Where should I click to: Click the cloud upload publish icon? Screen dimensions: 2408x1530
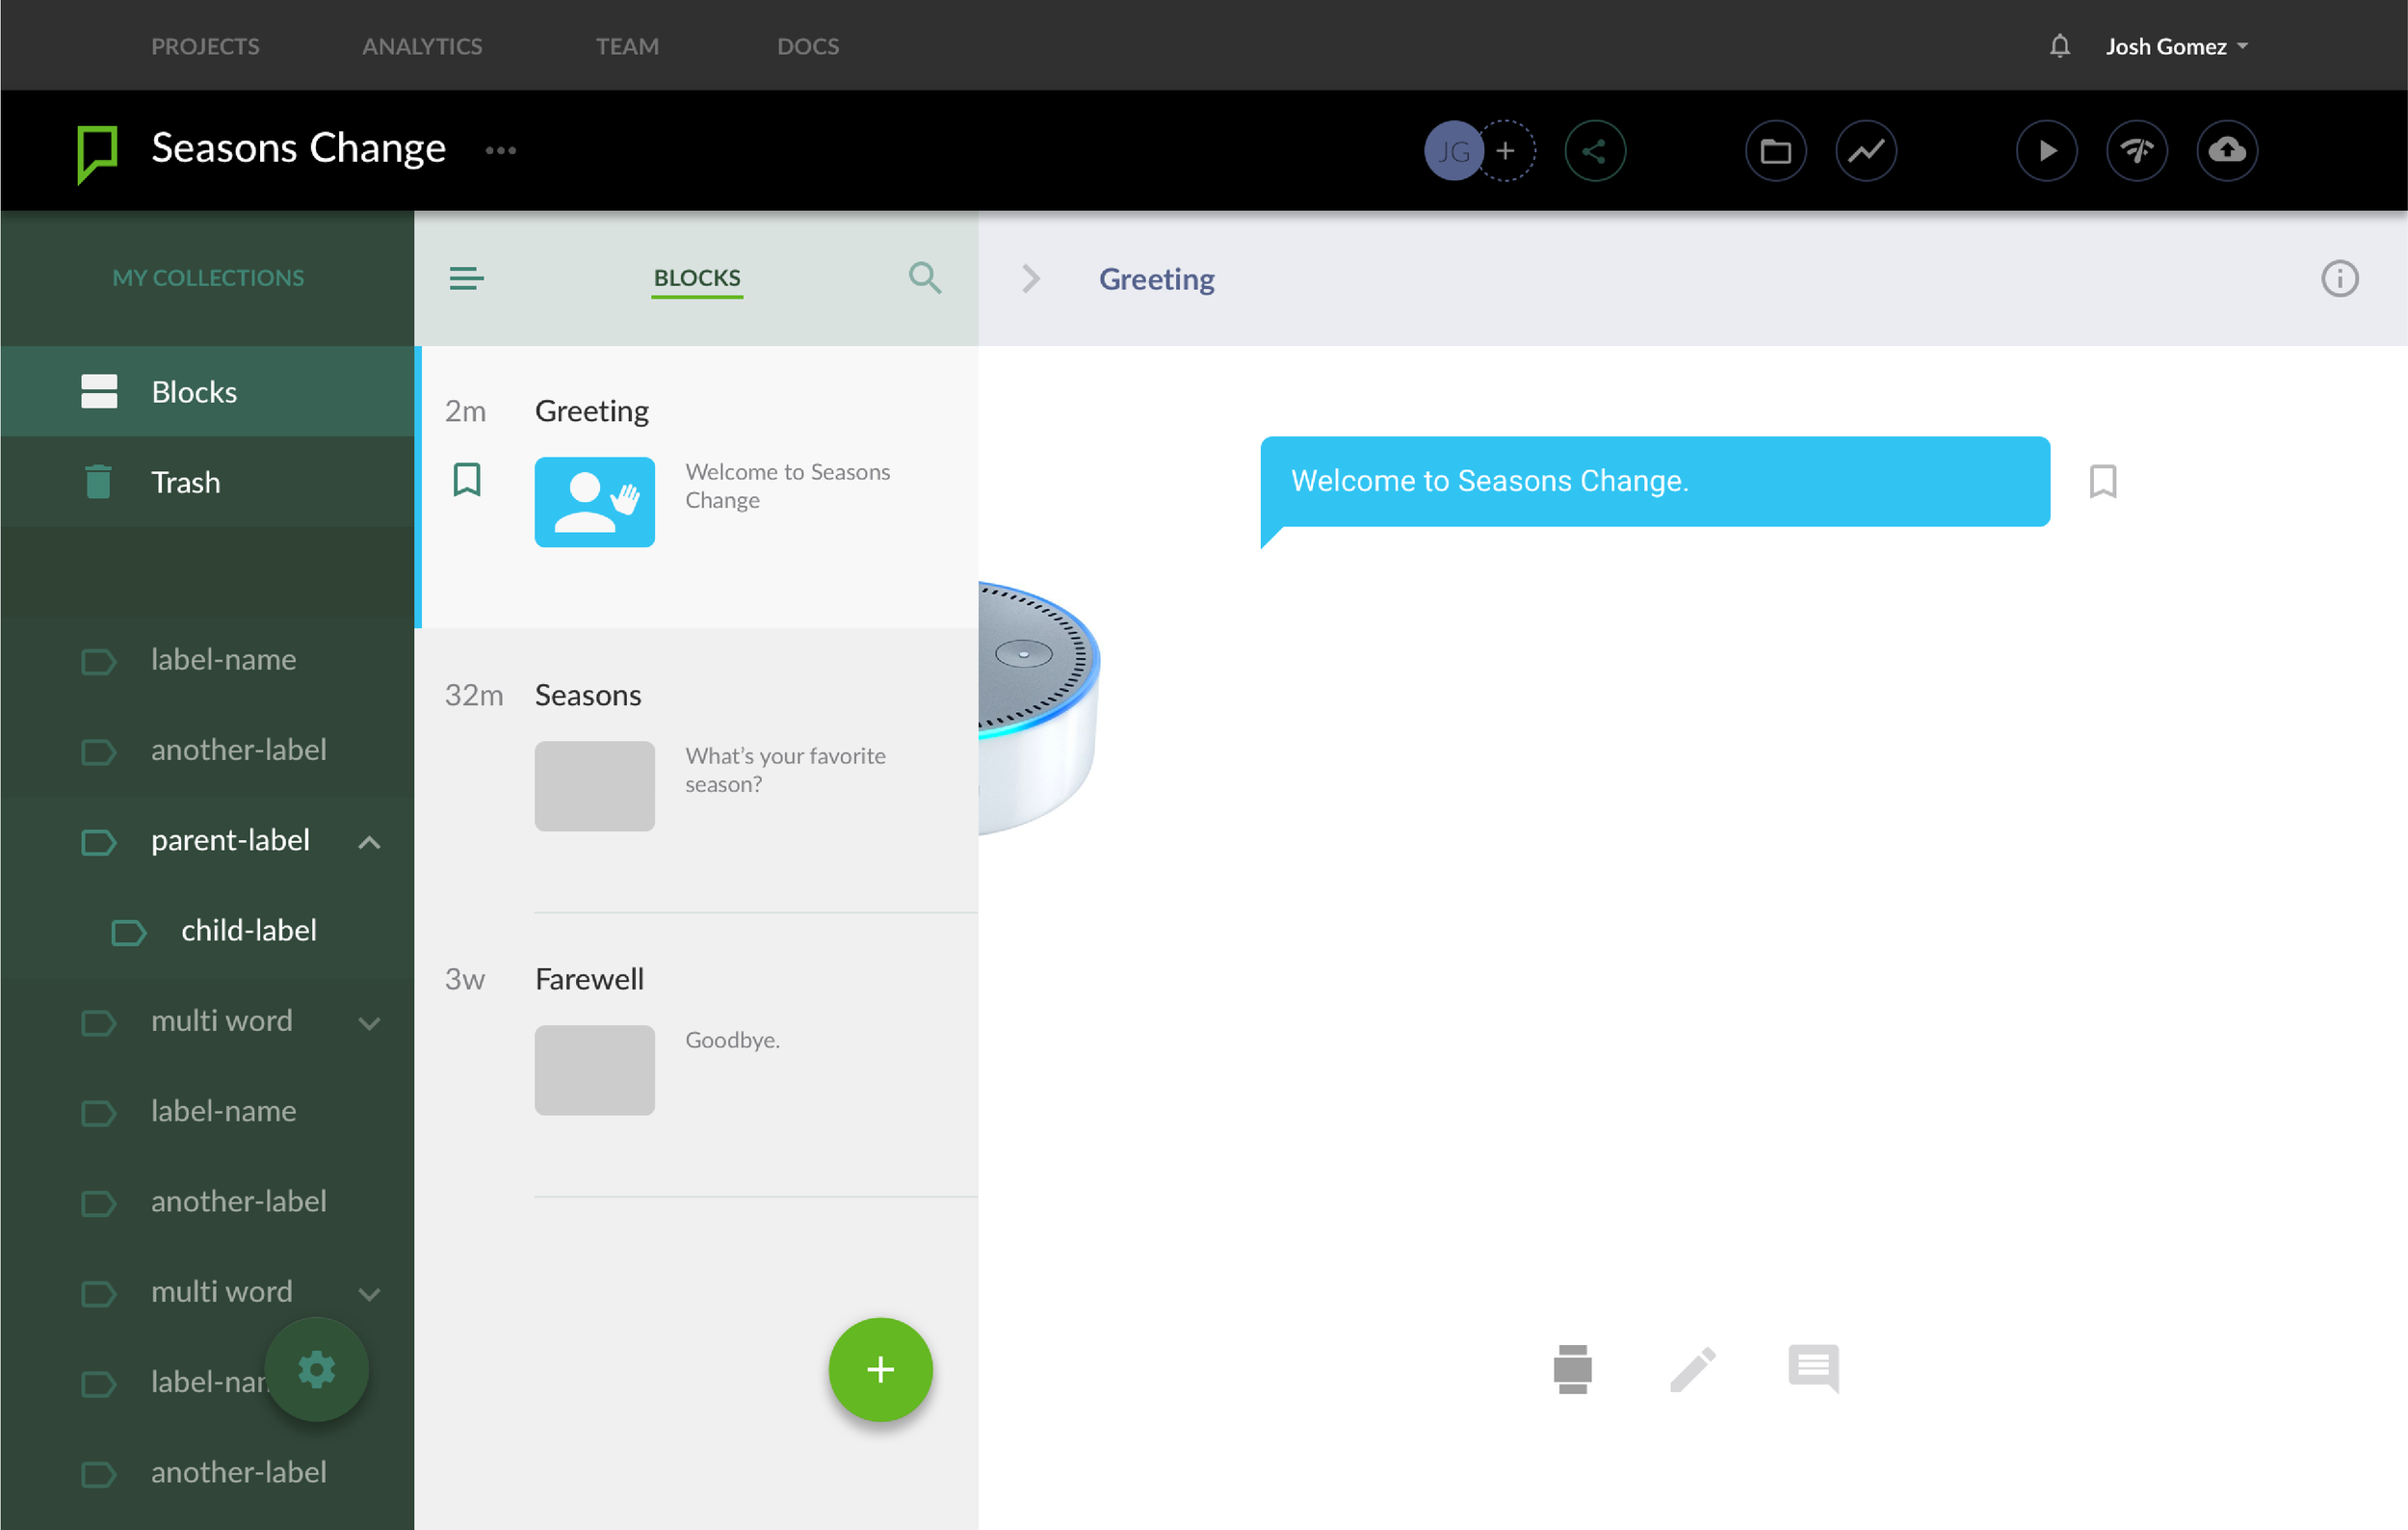click(x=2226, y=151)
